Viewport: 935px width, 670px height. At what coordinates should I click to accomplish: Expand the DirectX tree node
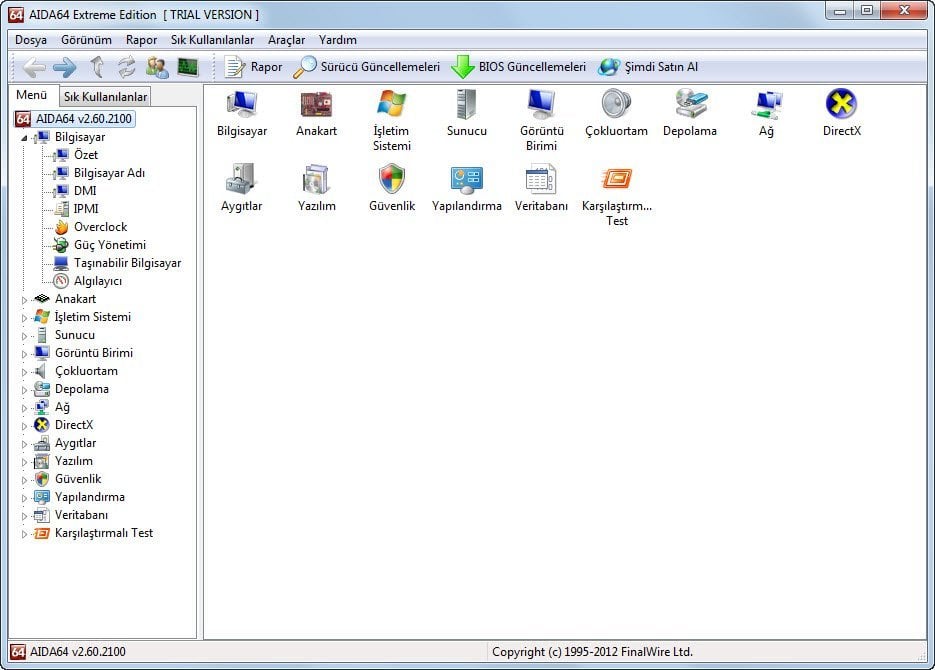(24, 426)
